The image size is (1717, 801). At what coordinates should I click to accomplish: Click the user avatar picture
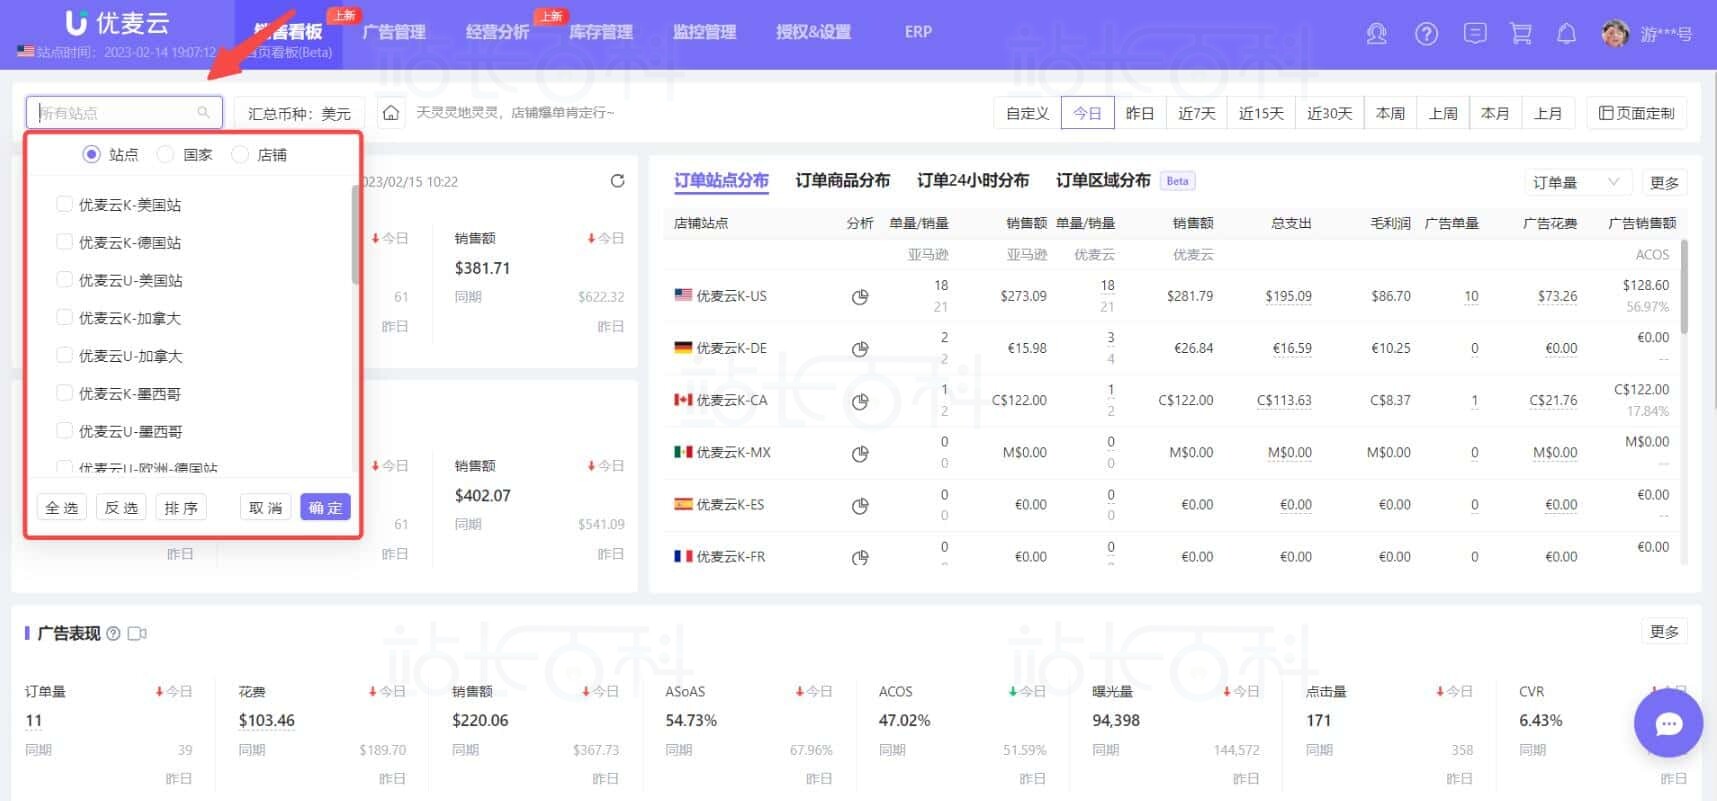pyautogui.click(x=1615, y=33)
